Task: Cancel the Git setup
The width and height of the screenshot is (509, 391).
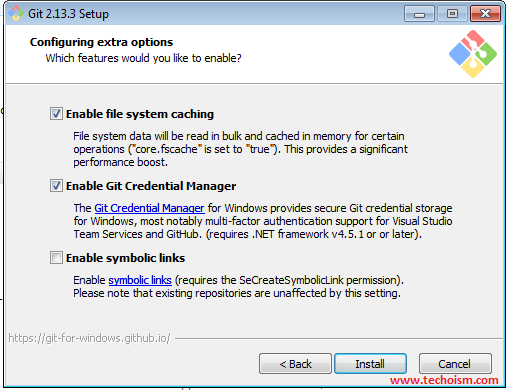Action: tap(455, 364)
